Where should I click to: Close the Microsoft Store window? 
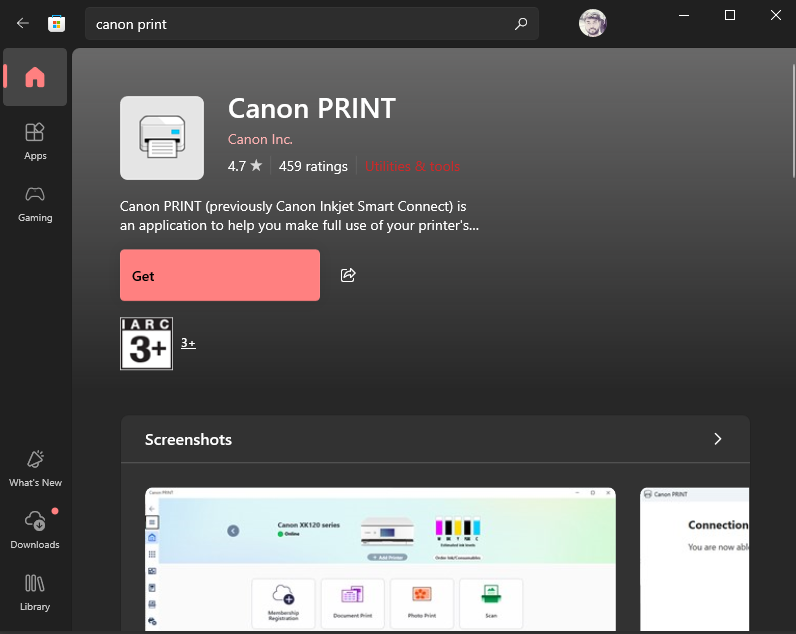(775, 15)
